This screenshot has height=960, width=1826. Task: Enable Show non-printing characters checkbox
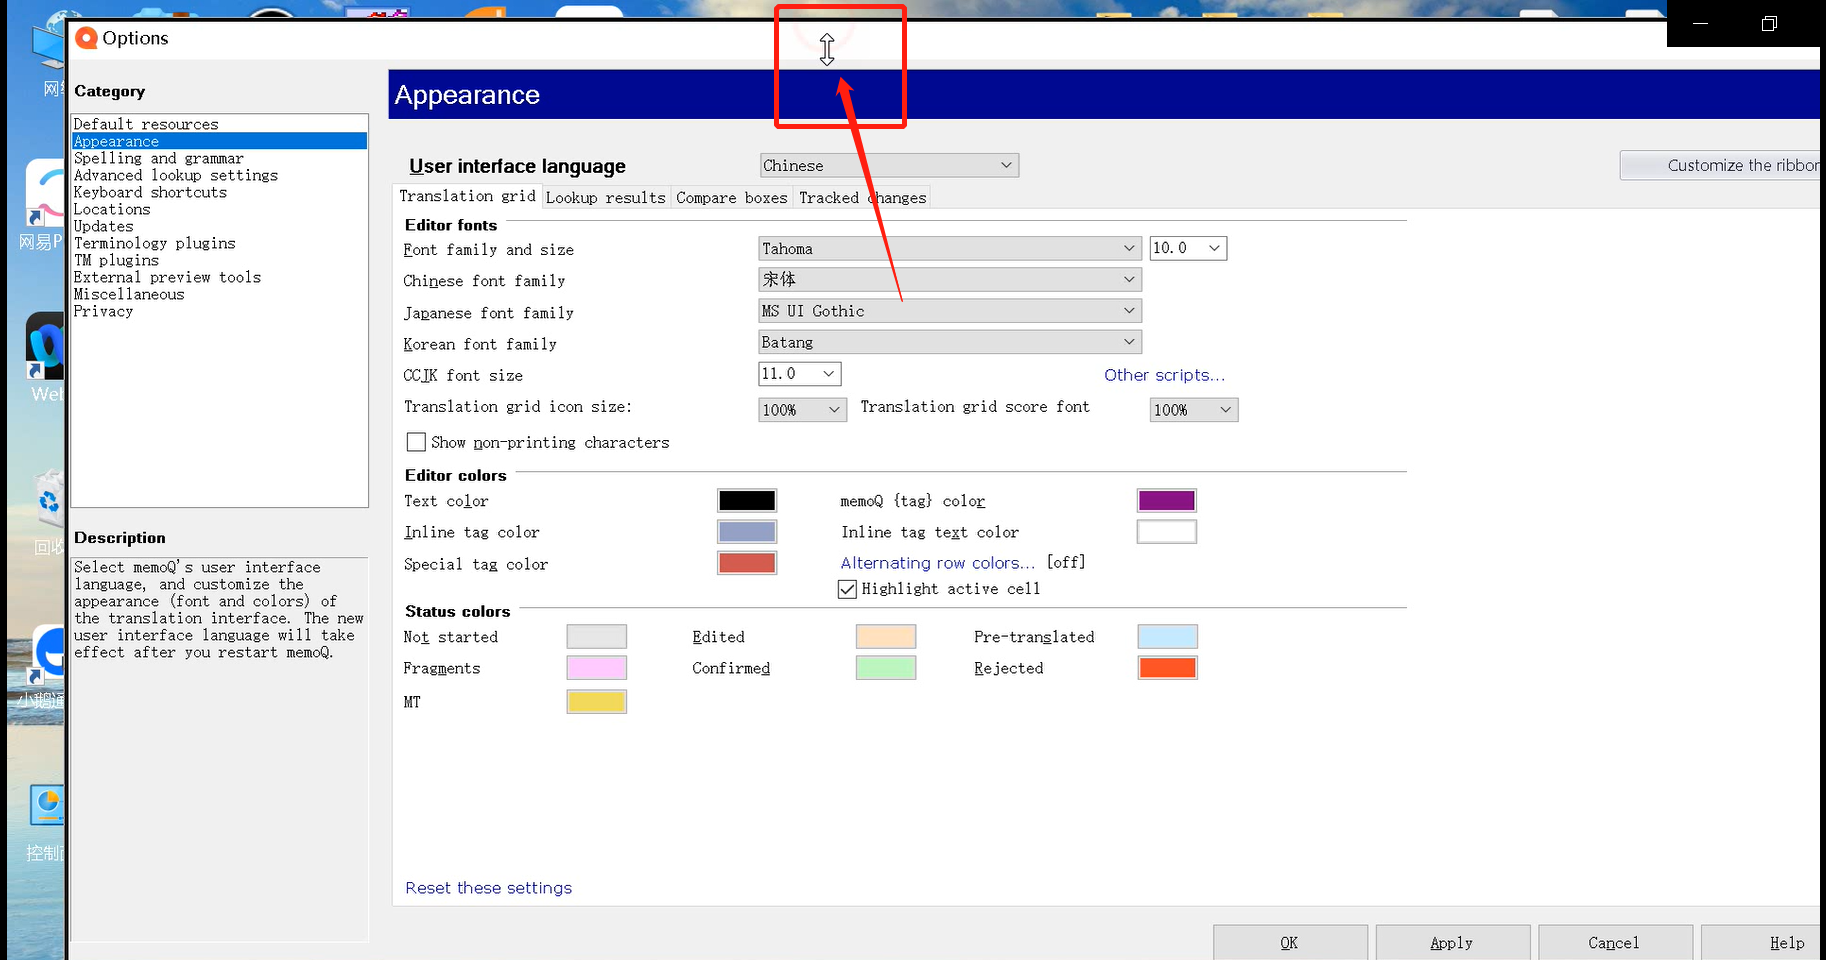point(416,442)
